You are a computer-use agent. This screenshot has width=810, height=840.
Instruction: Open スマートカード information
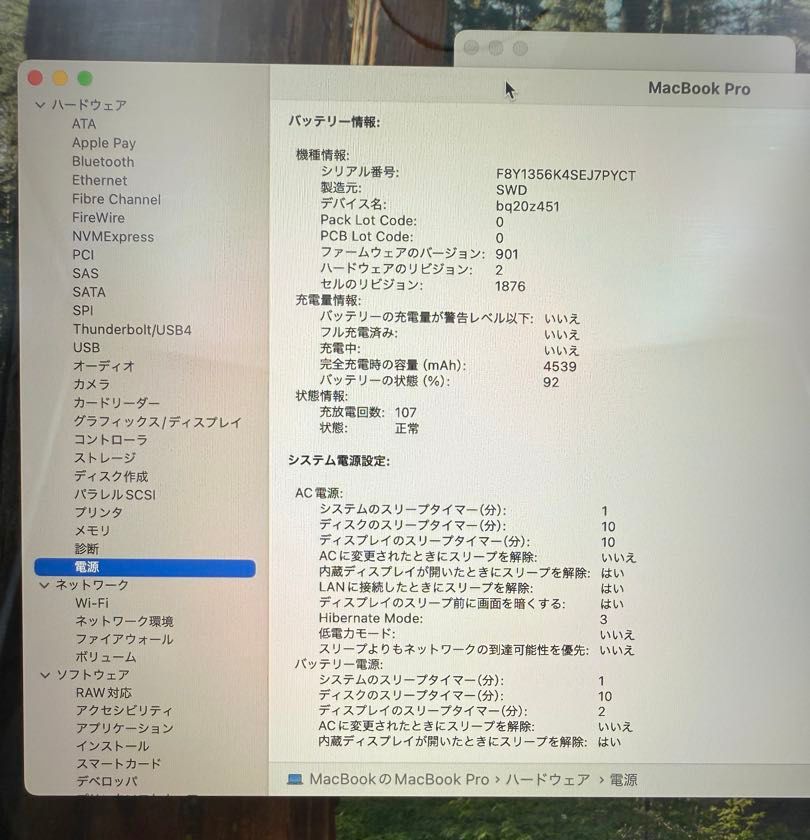click(118, 764)
